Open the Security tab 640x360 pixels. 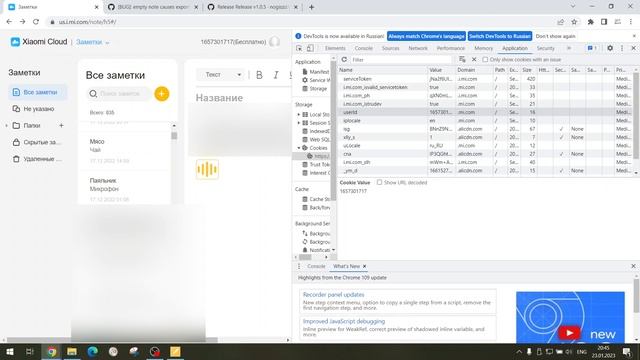point(545,48)
